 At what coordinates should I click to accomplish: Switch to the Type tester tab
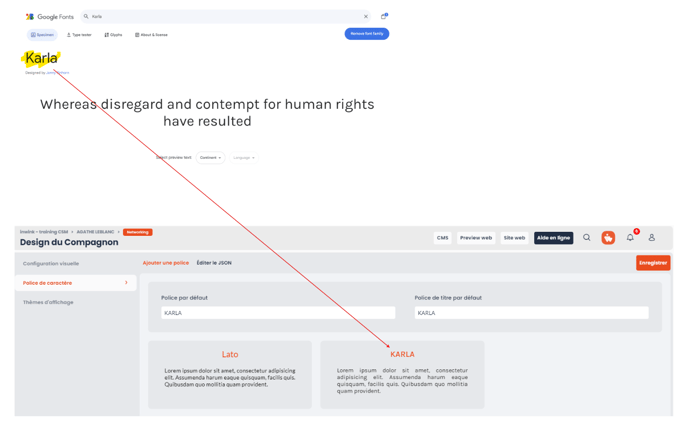[x=79, y=35]
